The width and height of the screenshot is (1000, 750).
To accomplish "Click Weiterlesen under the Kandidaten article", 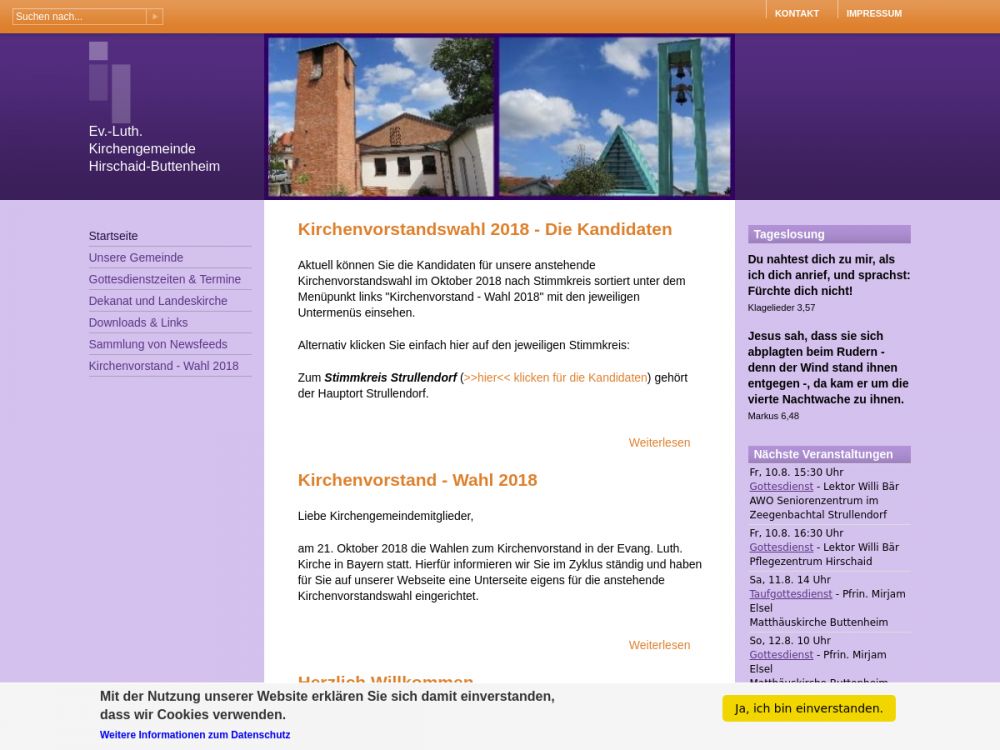I will click(659, 442).
